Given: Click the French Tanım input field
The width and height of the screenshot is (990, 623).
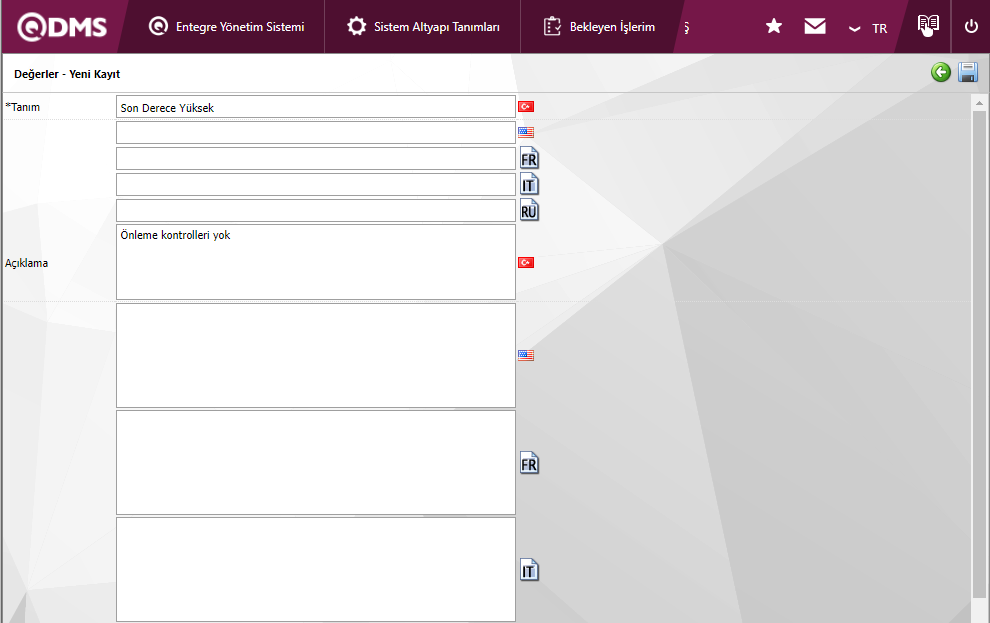Looking at the screenshot, I should [x=316, y=158].
